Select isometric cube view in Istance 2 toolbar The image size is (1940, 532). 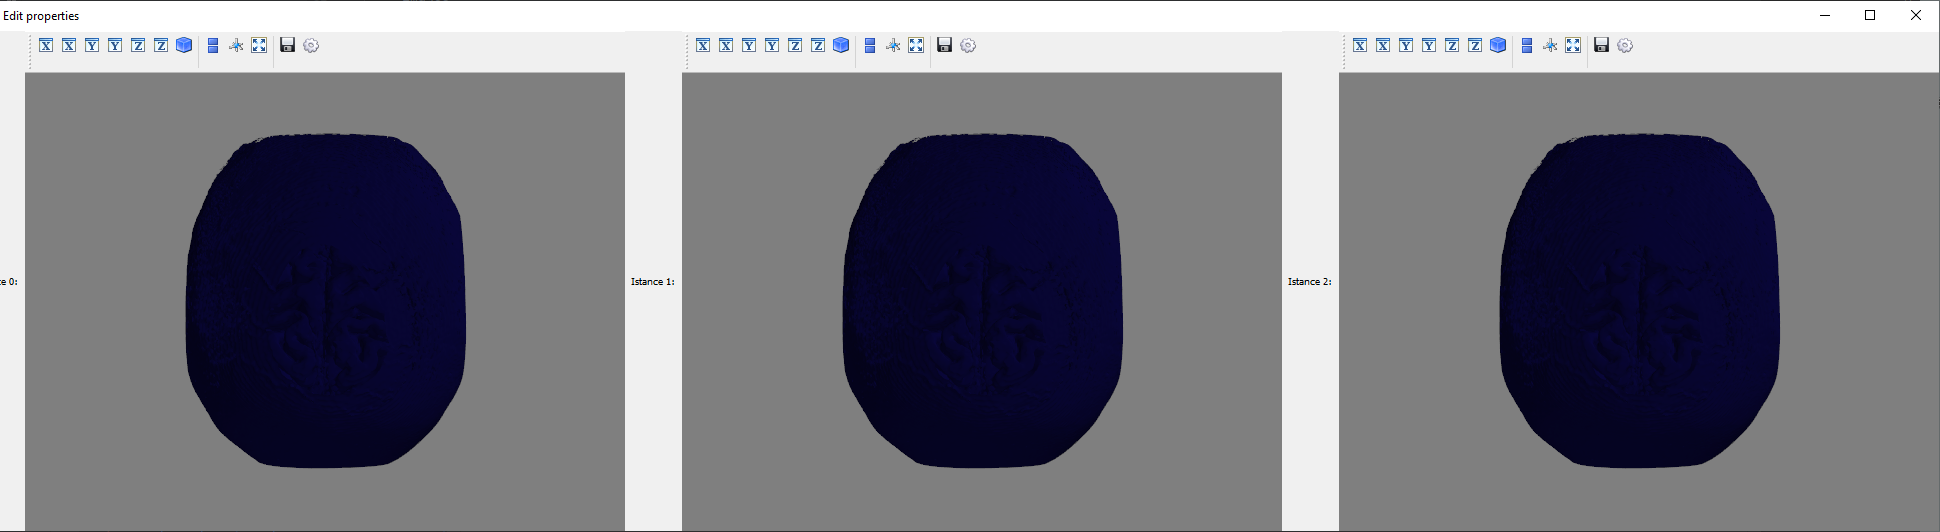1498,45
